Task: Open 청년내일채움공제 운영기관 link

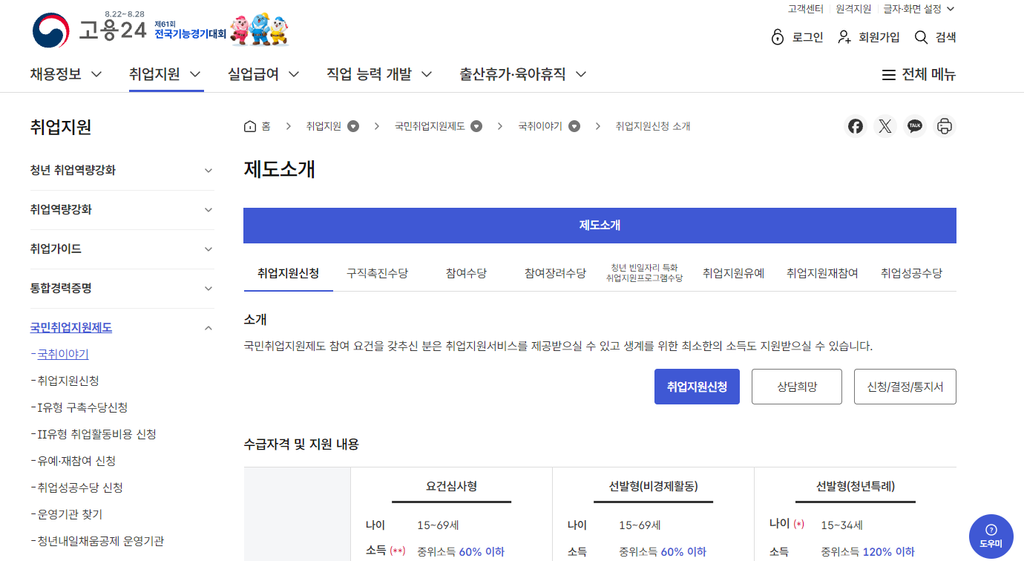Action: coord(101,541)
